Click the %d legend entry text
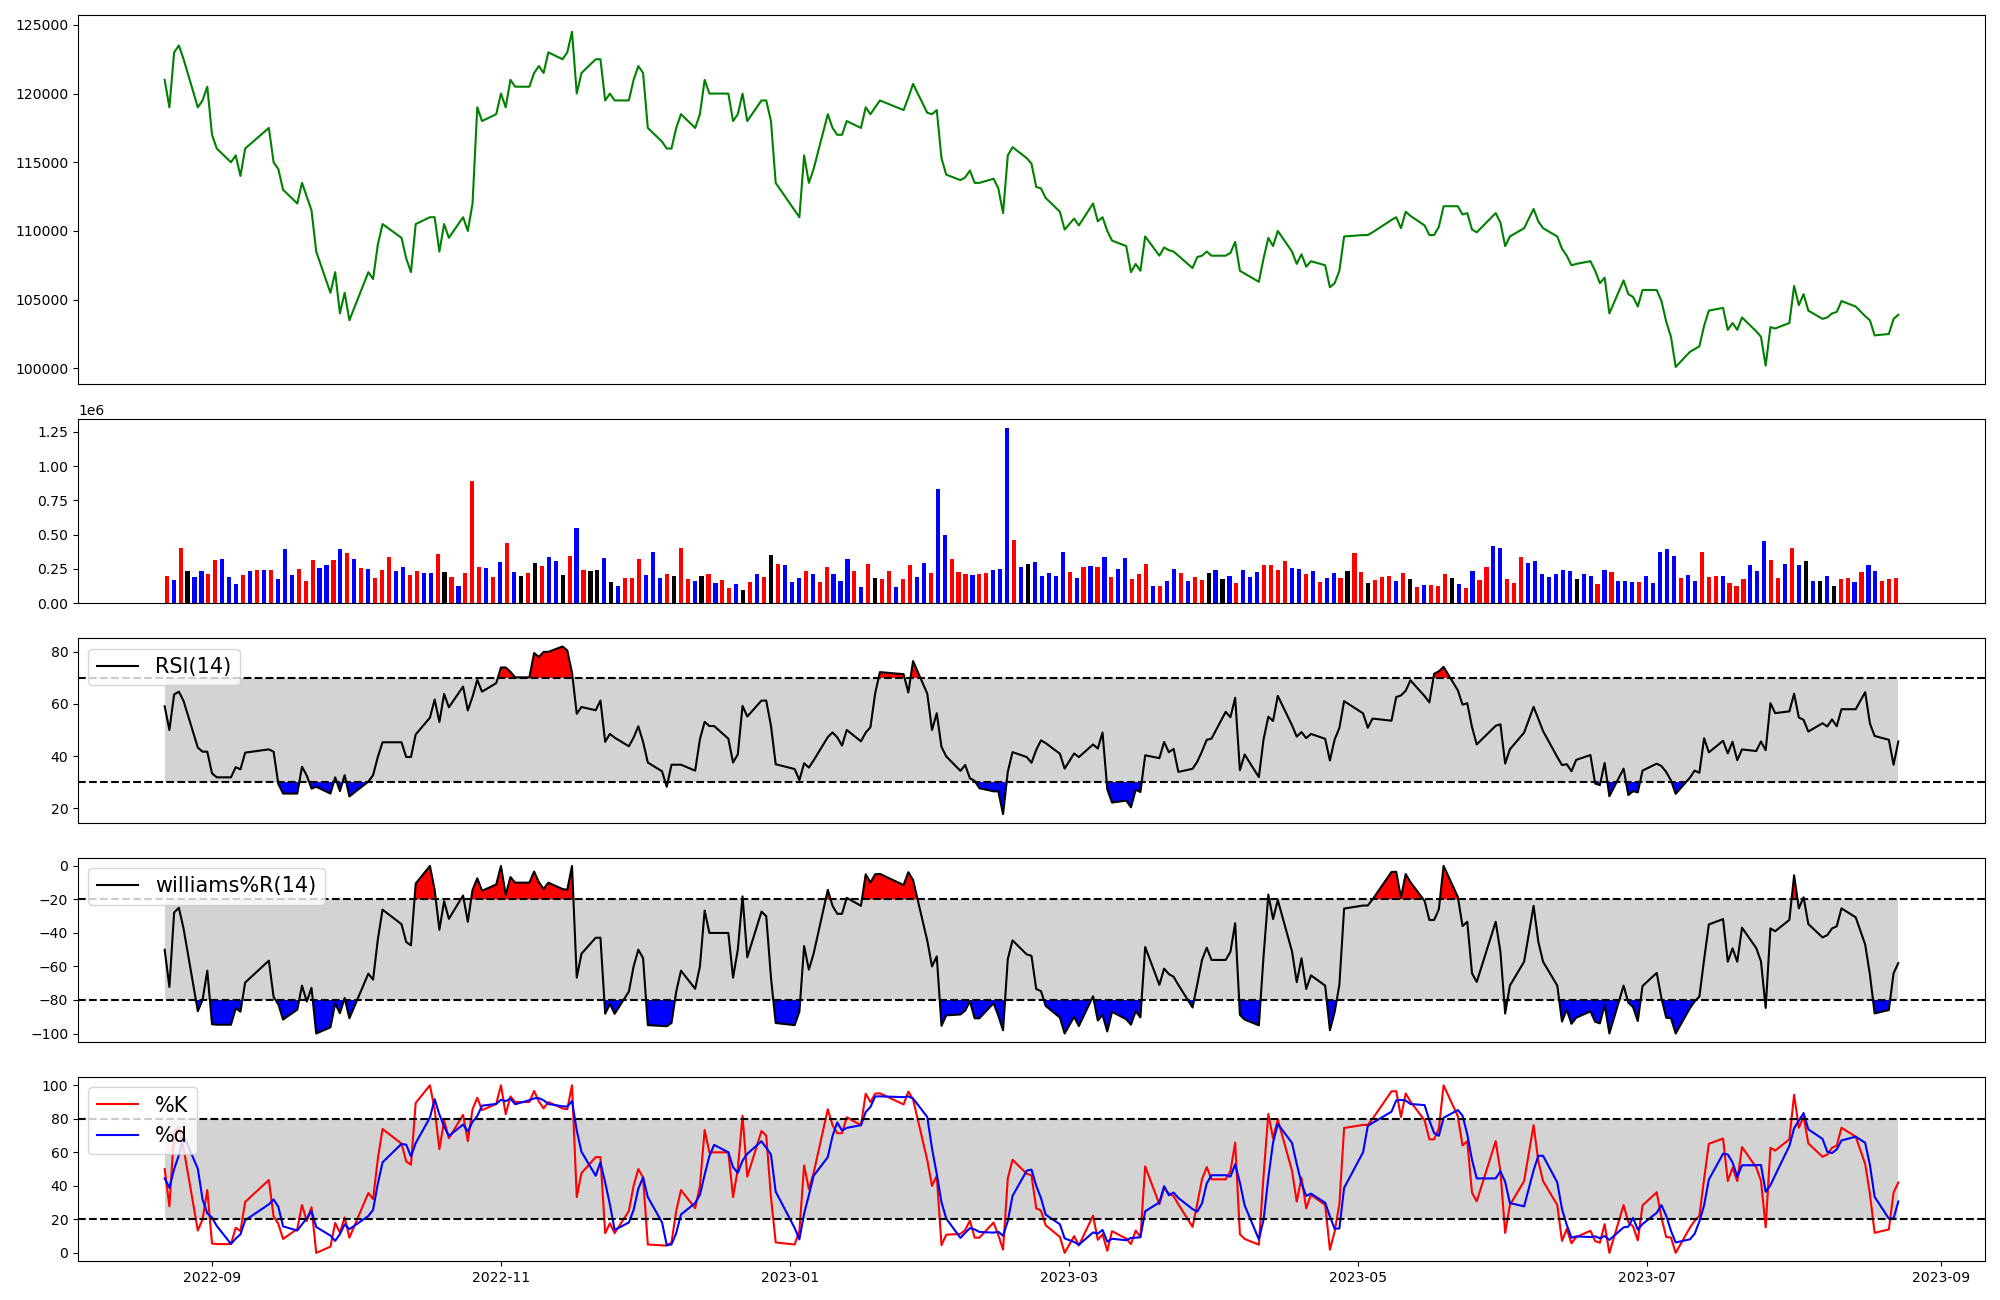 pos(171,1134)
